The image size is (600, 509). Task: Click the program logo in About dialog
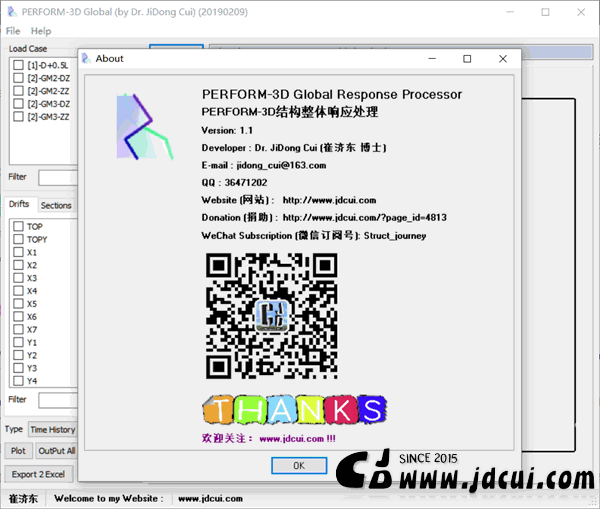click(145, 127)
